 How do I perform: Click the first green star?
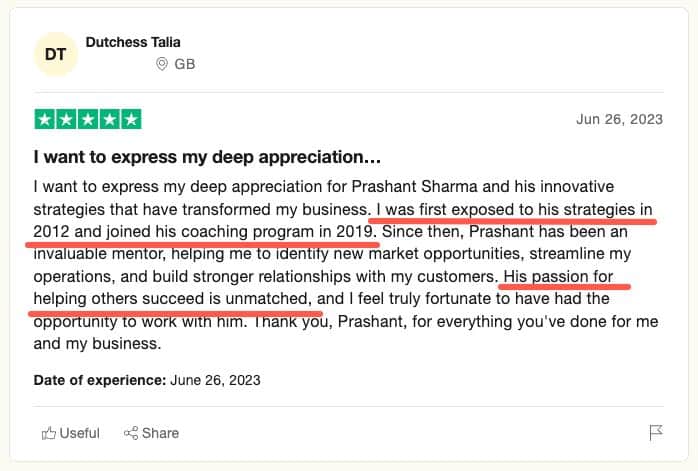(45, 119)
